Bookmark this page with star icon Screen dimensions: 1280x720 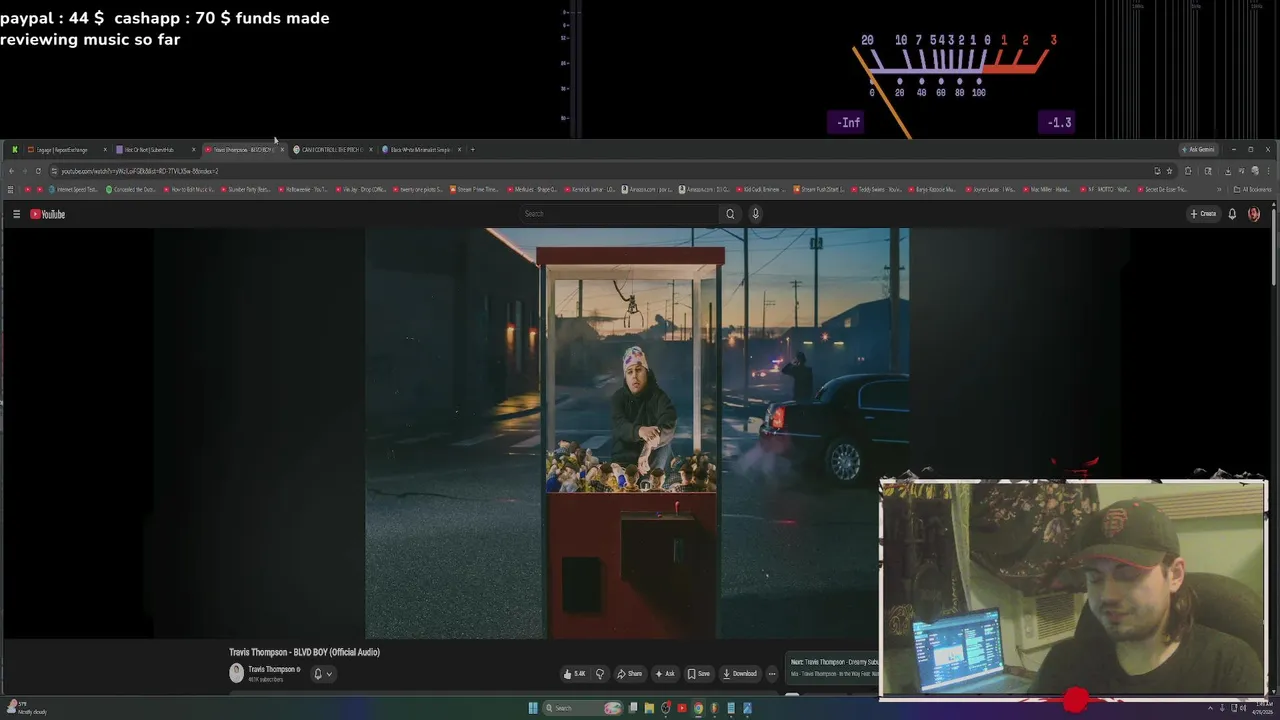[1169, 171]
